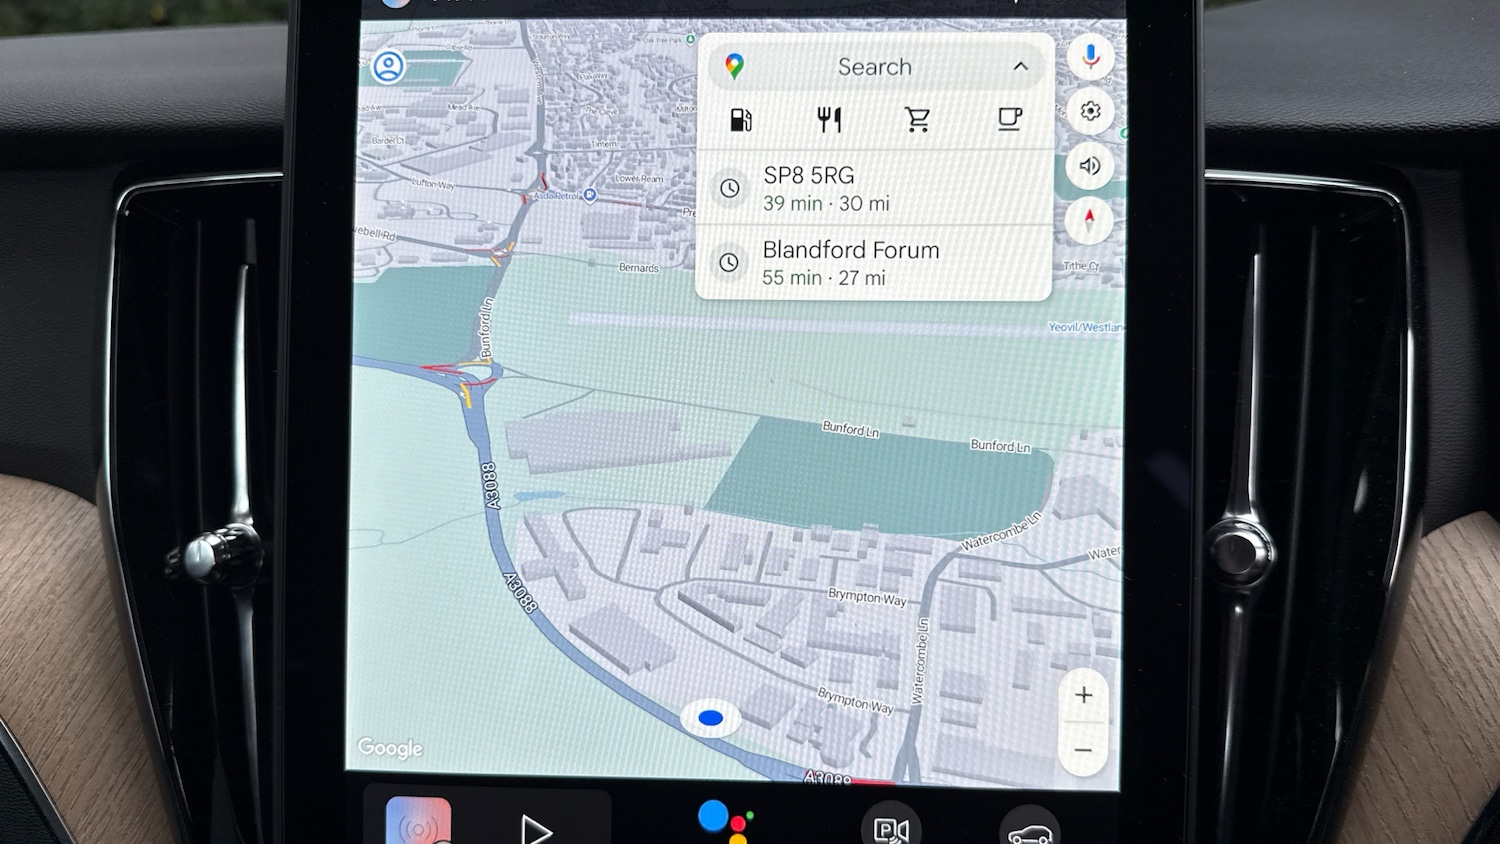Search for gas stations icon
Screen dimensions: 1500x844
coord(741,120)
